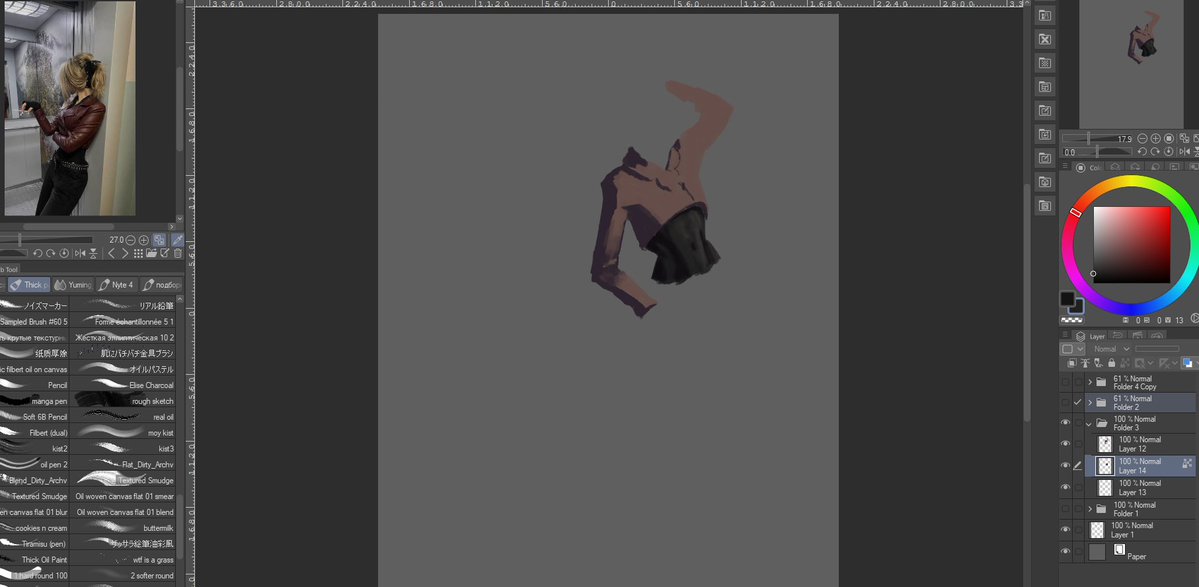This screenshot has width=1199, height=587.
Task: Reset Navigator rotation with the circle icon
Action: (x=1168, y=152)
